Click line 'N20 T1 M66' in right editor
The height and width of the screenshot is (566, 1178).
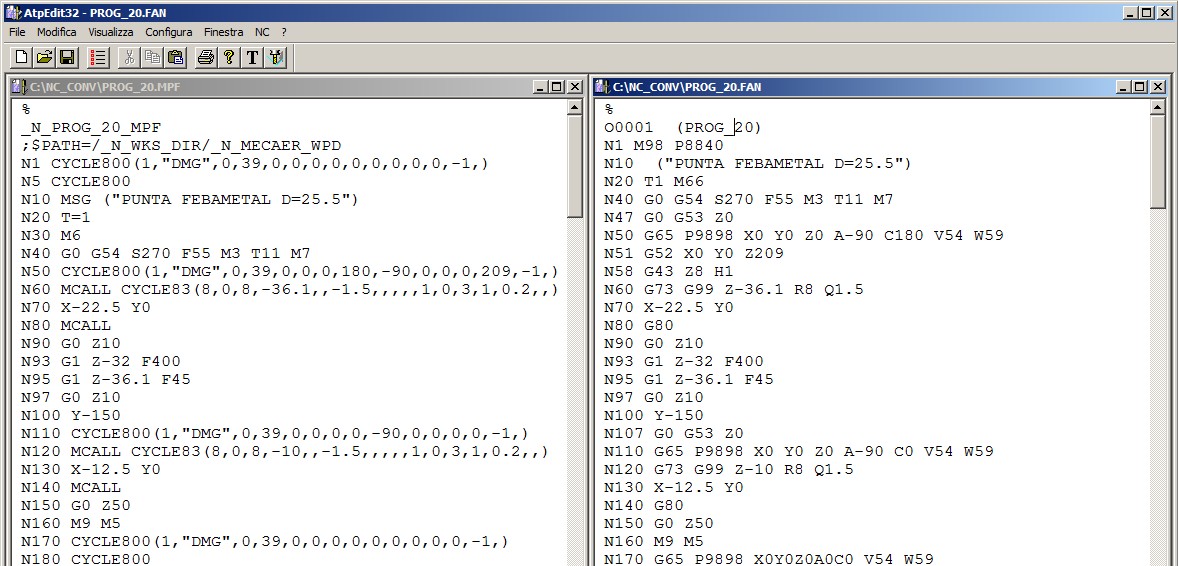click(x=654, y=181)
